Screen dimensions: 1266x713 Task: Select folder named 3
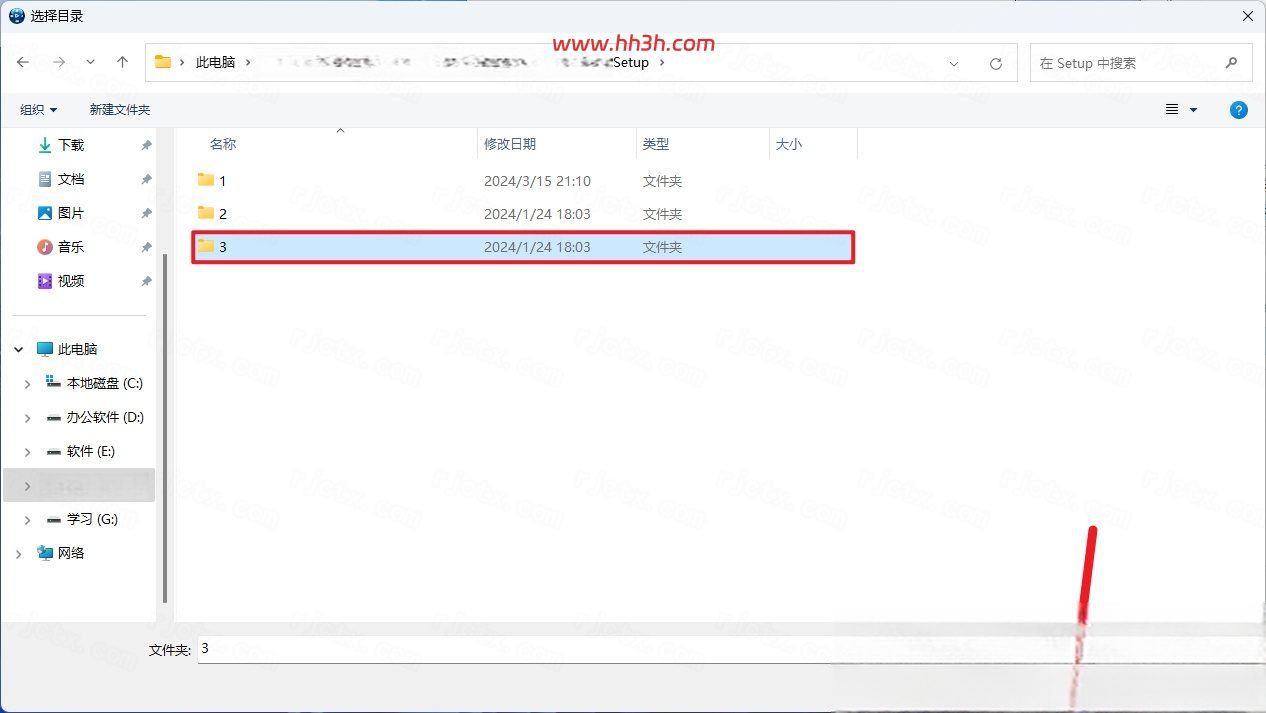[x=523, y=247]
